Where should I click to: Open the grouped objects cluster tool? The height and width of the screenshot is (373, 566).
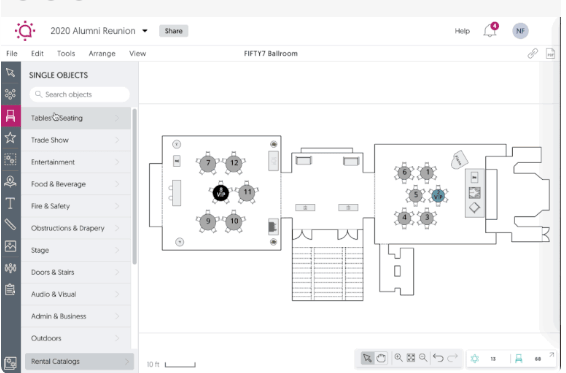point(10,94)
